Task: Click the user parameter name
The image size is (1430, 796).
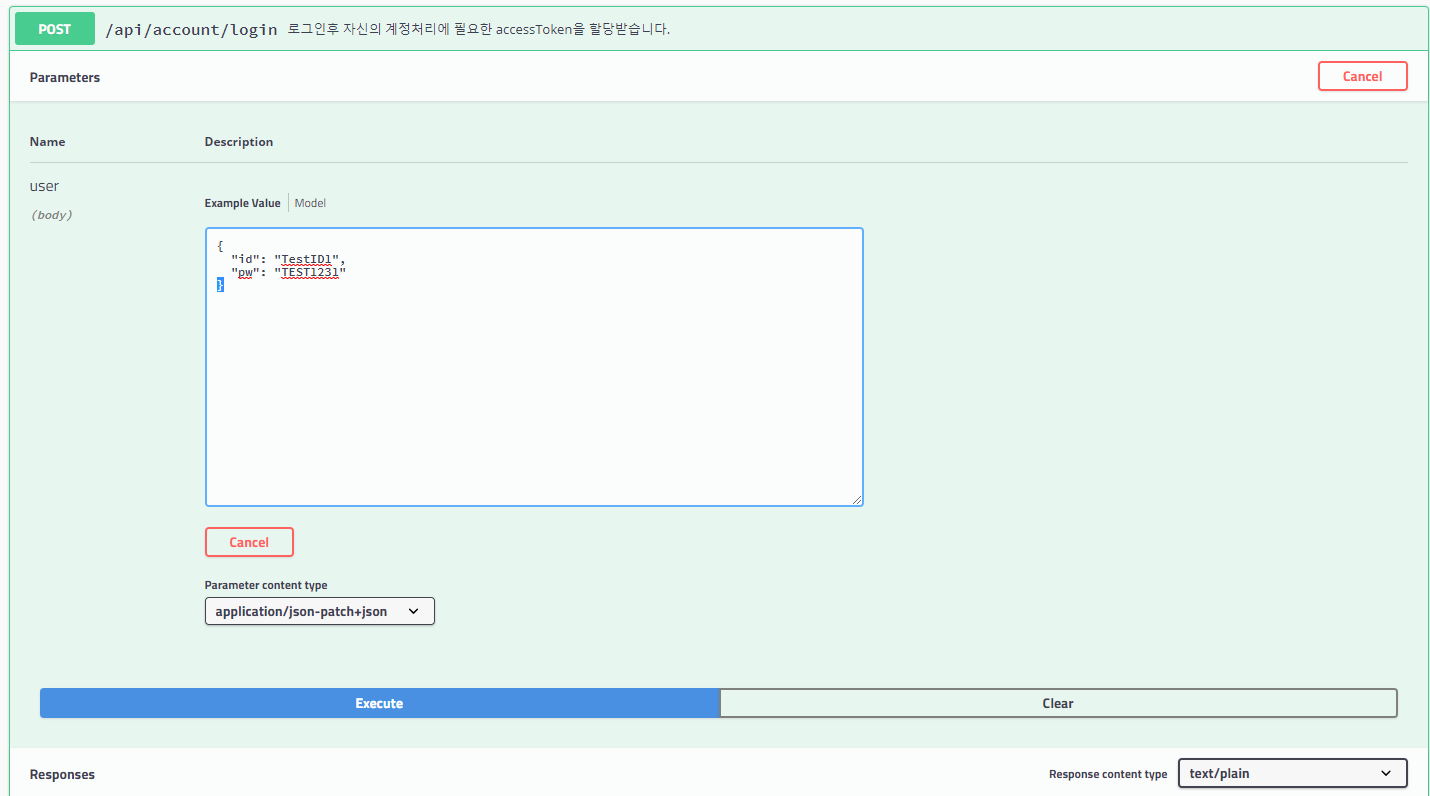Action: pyautogui.click(x=44, y=186)
